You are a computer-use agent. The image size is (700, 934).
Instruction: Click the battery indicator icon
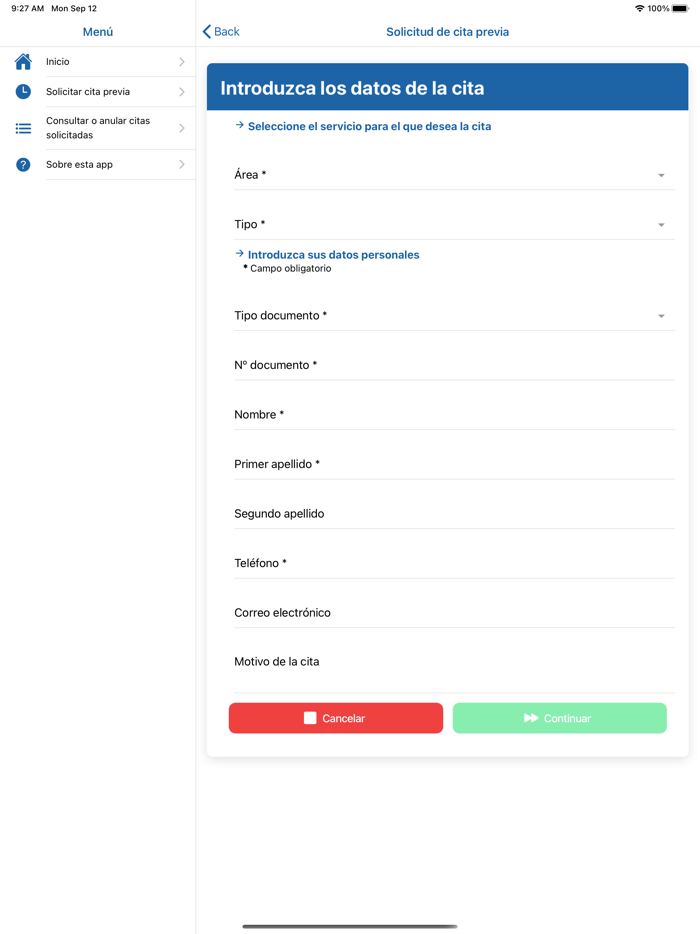pos(680,8)
